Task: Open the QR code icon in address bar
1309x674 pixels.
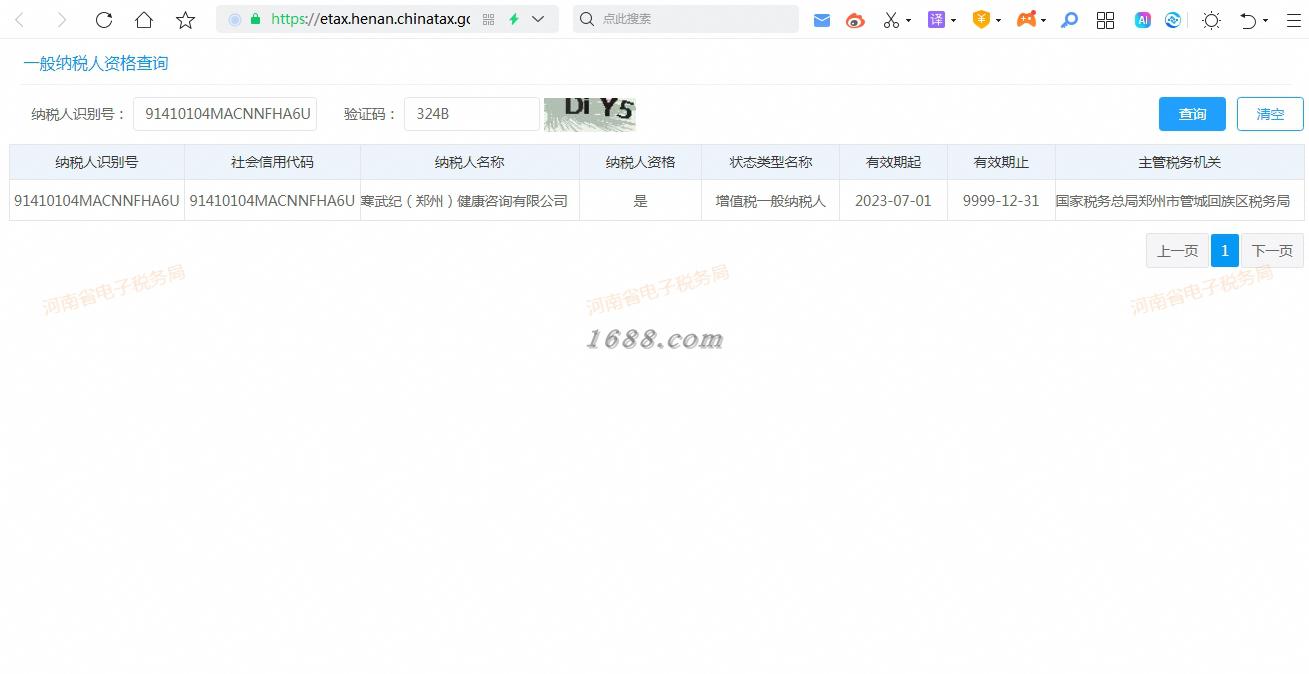Action: [488, 19]
